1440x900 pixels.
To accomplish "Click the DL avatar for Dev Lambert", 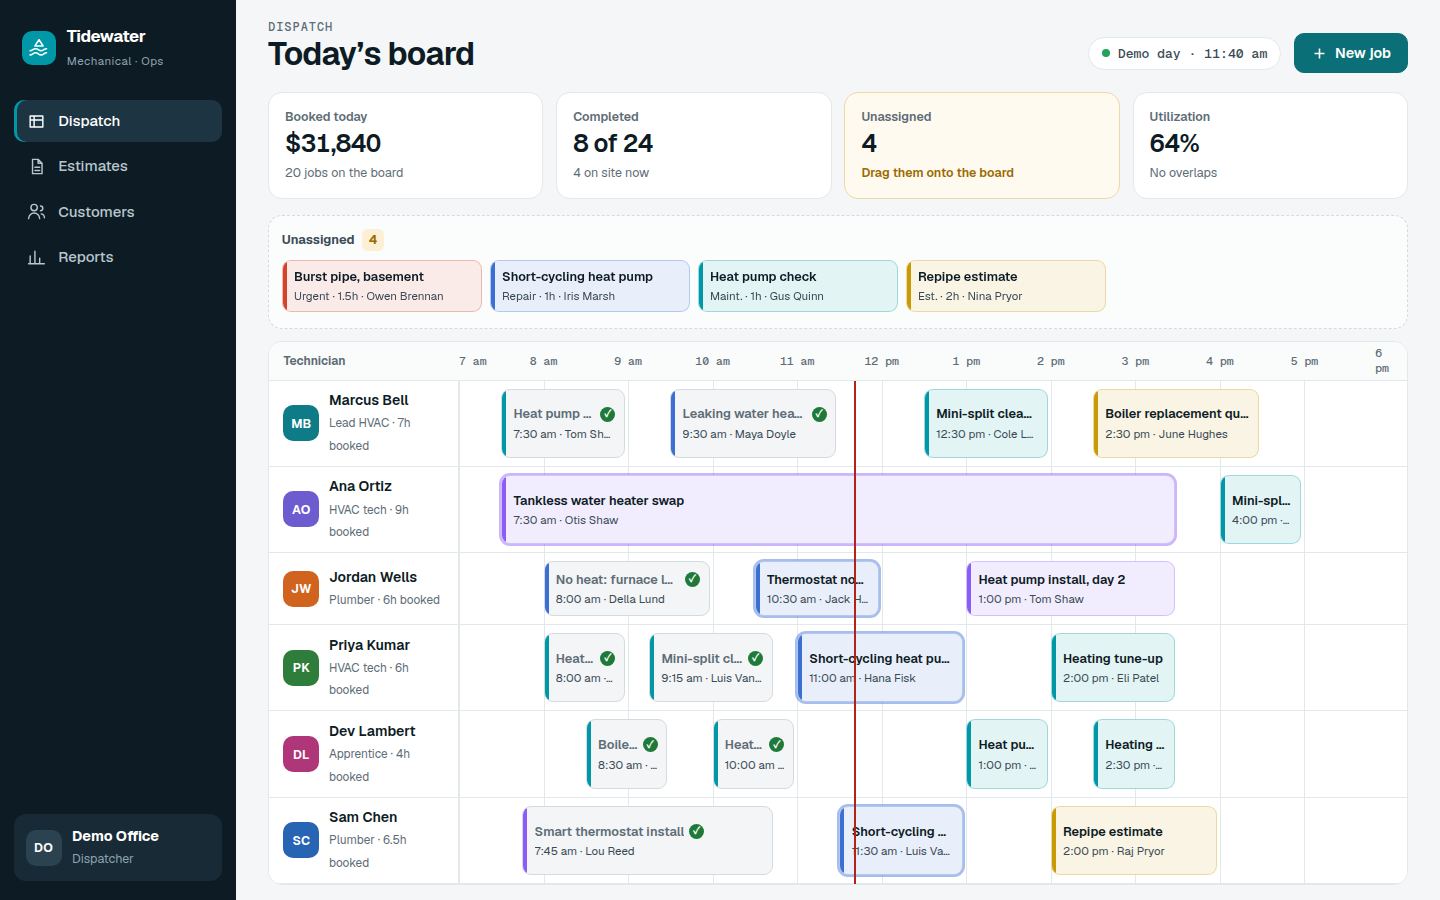I will pos(301,754).
